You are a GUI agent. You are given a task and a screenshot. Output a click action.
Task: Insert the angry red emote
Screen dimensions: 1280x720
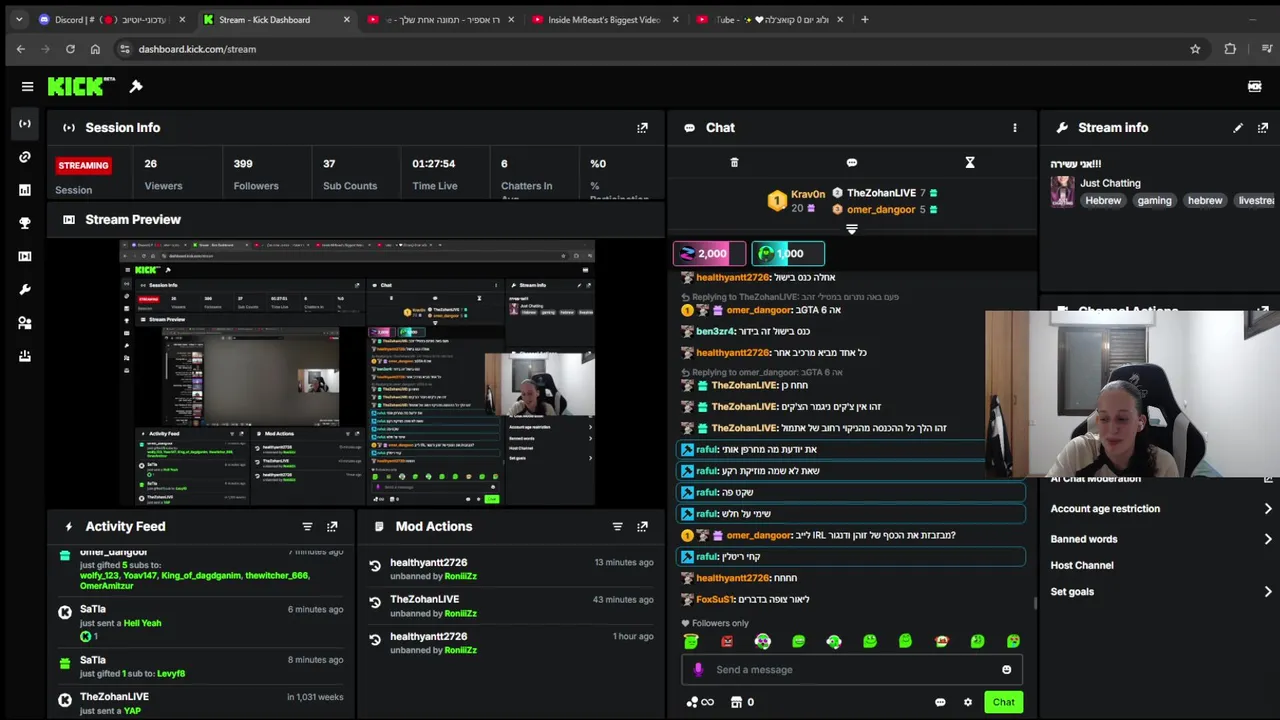727,641
